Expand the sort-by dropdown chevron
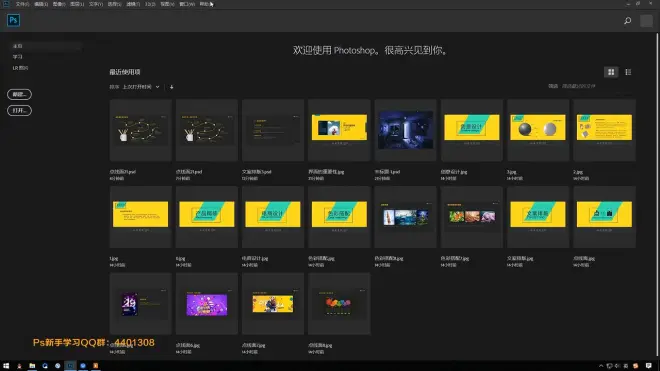The width and height of the screenshot is (660, 371). pos(157,87)
